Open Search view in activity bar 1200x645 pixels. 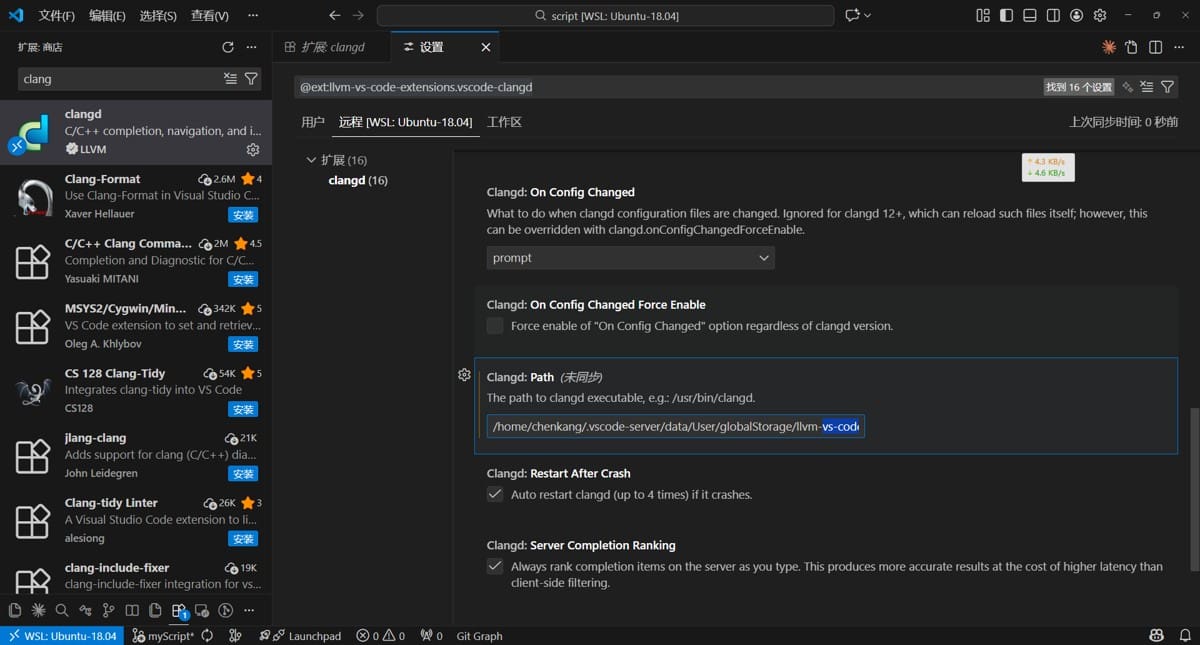coord(62,610)
